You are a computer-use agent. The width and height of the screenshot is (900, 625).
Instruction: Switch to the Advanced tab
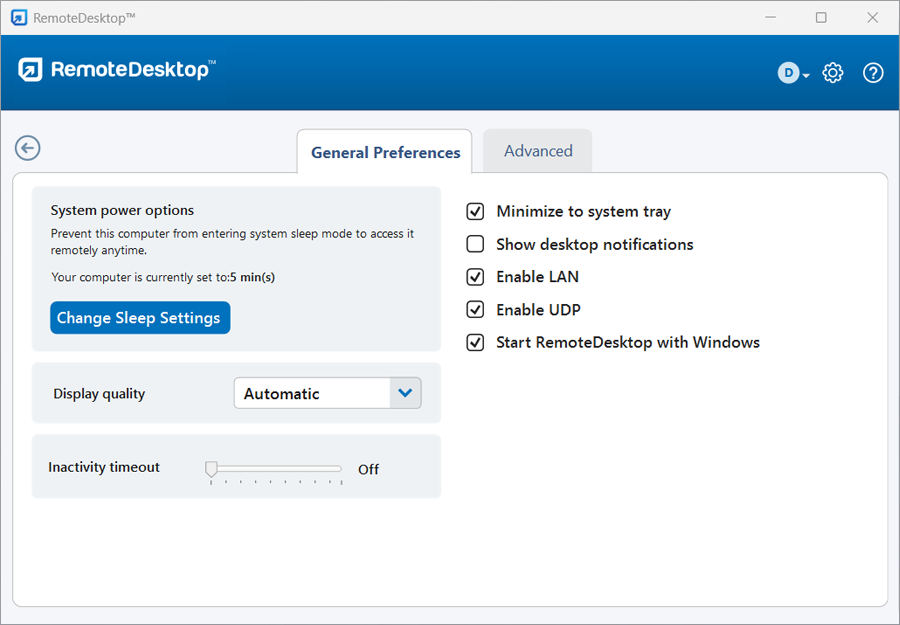click(x=538, y=151)
